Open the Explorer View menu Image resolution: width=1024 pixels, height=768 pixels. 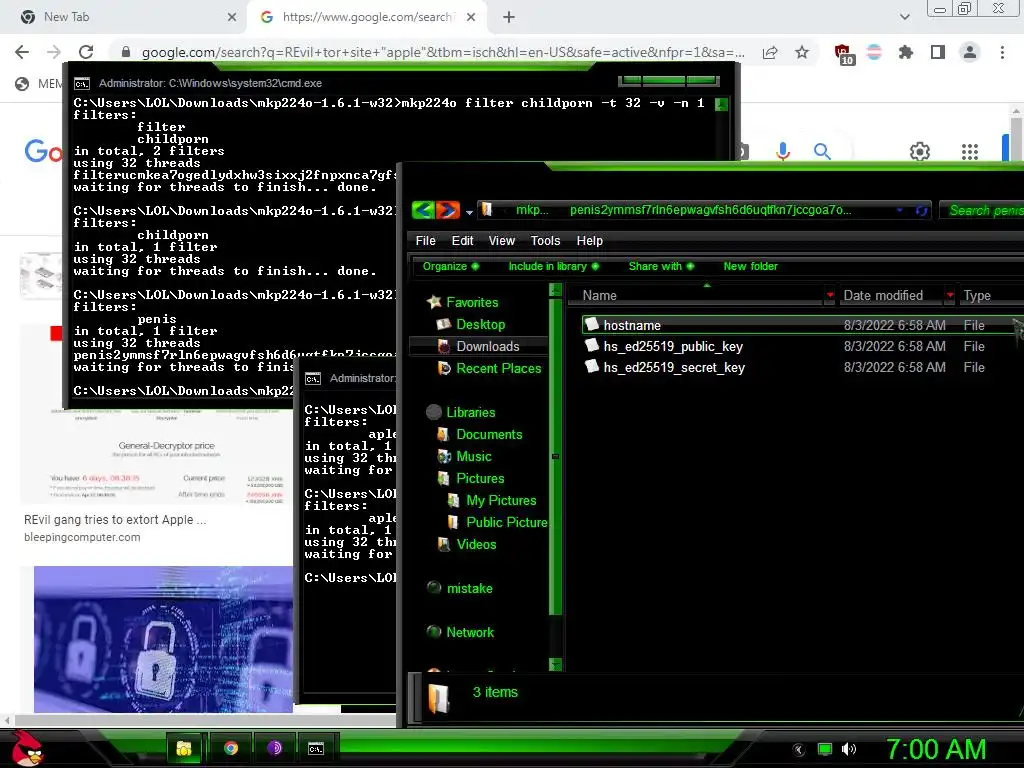point(502,241)
